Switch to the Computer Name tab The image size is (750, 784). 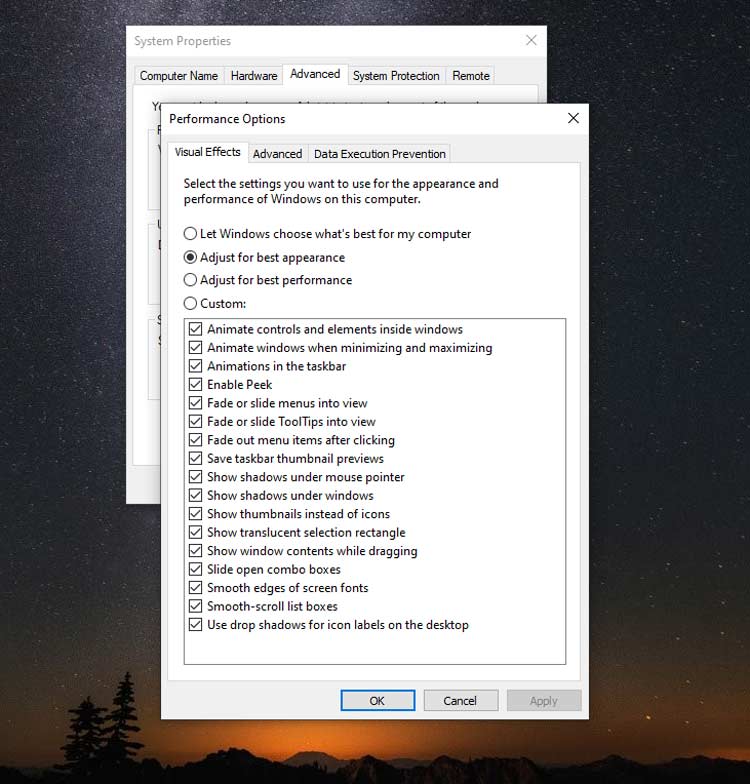[178, 76]
